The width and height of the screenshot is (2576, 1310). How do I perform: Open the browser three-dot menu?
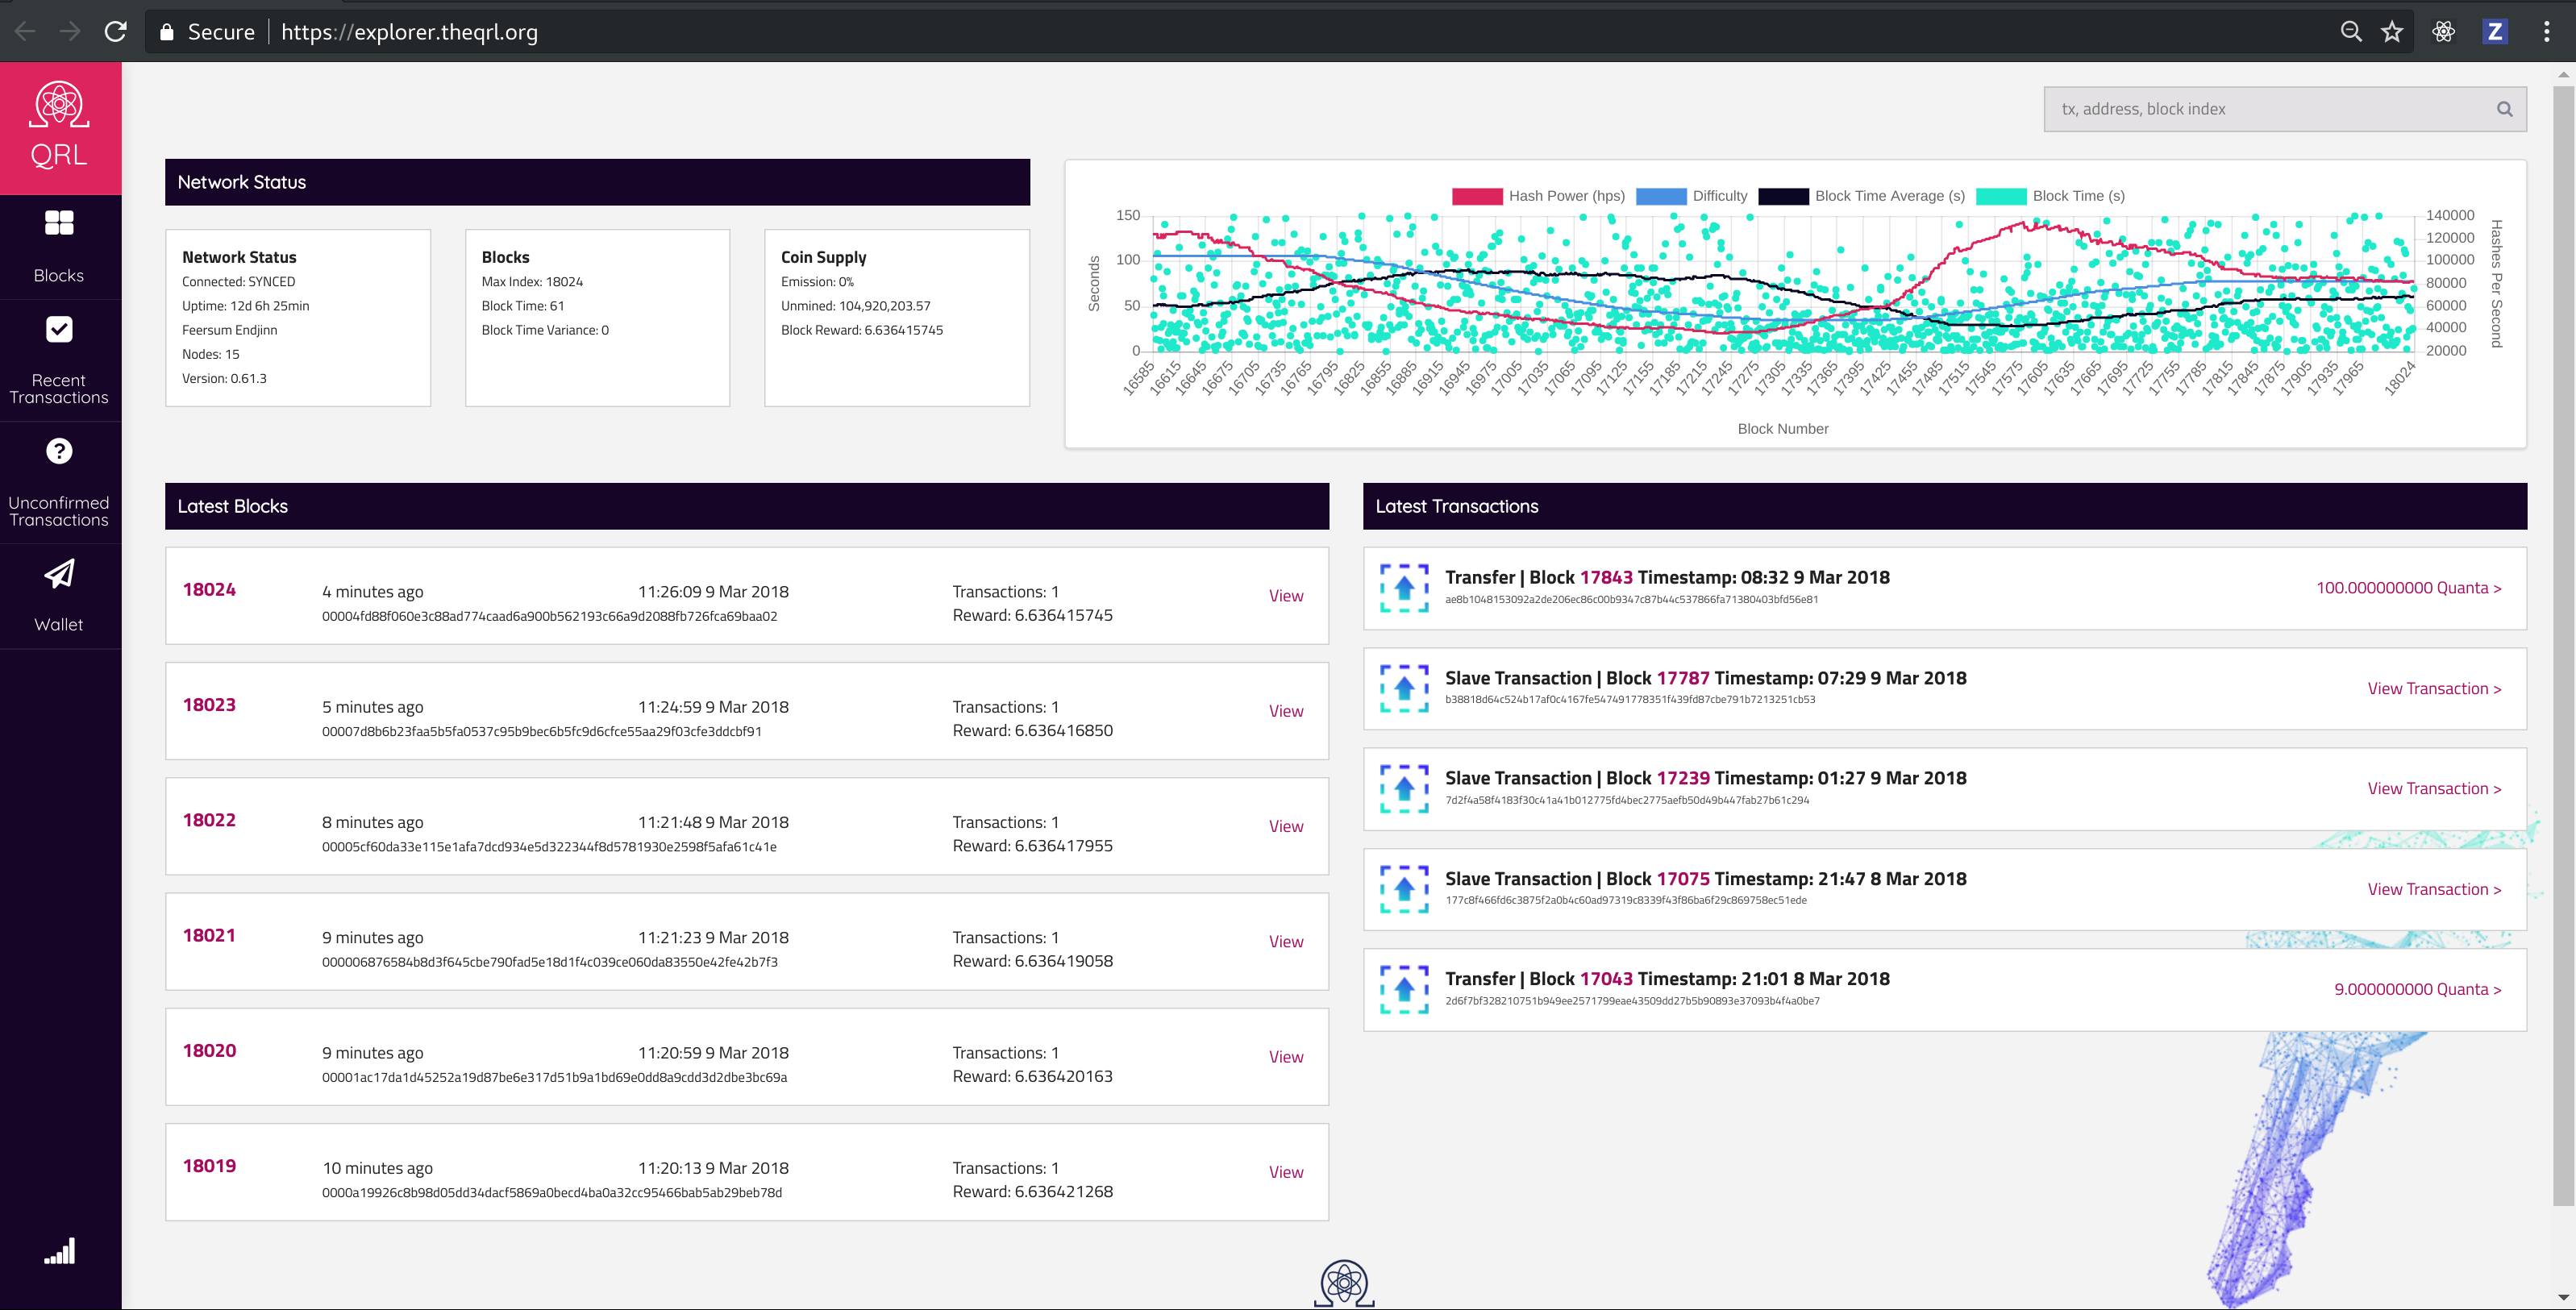coord(2547,31)
